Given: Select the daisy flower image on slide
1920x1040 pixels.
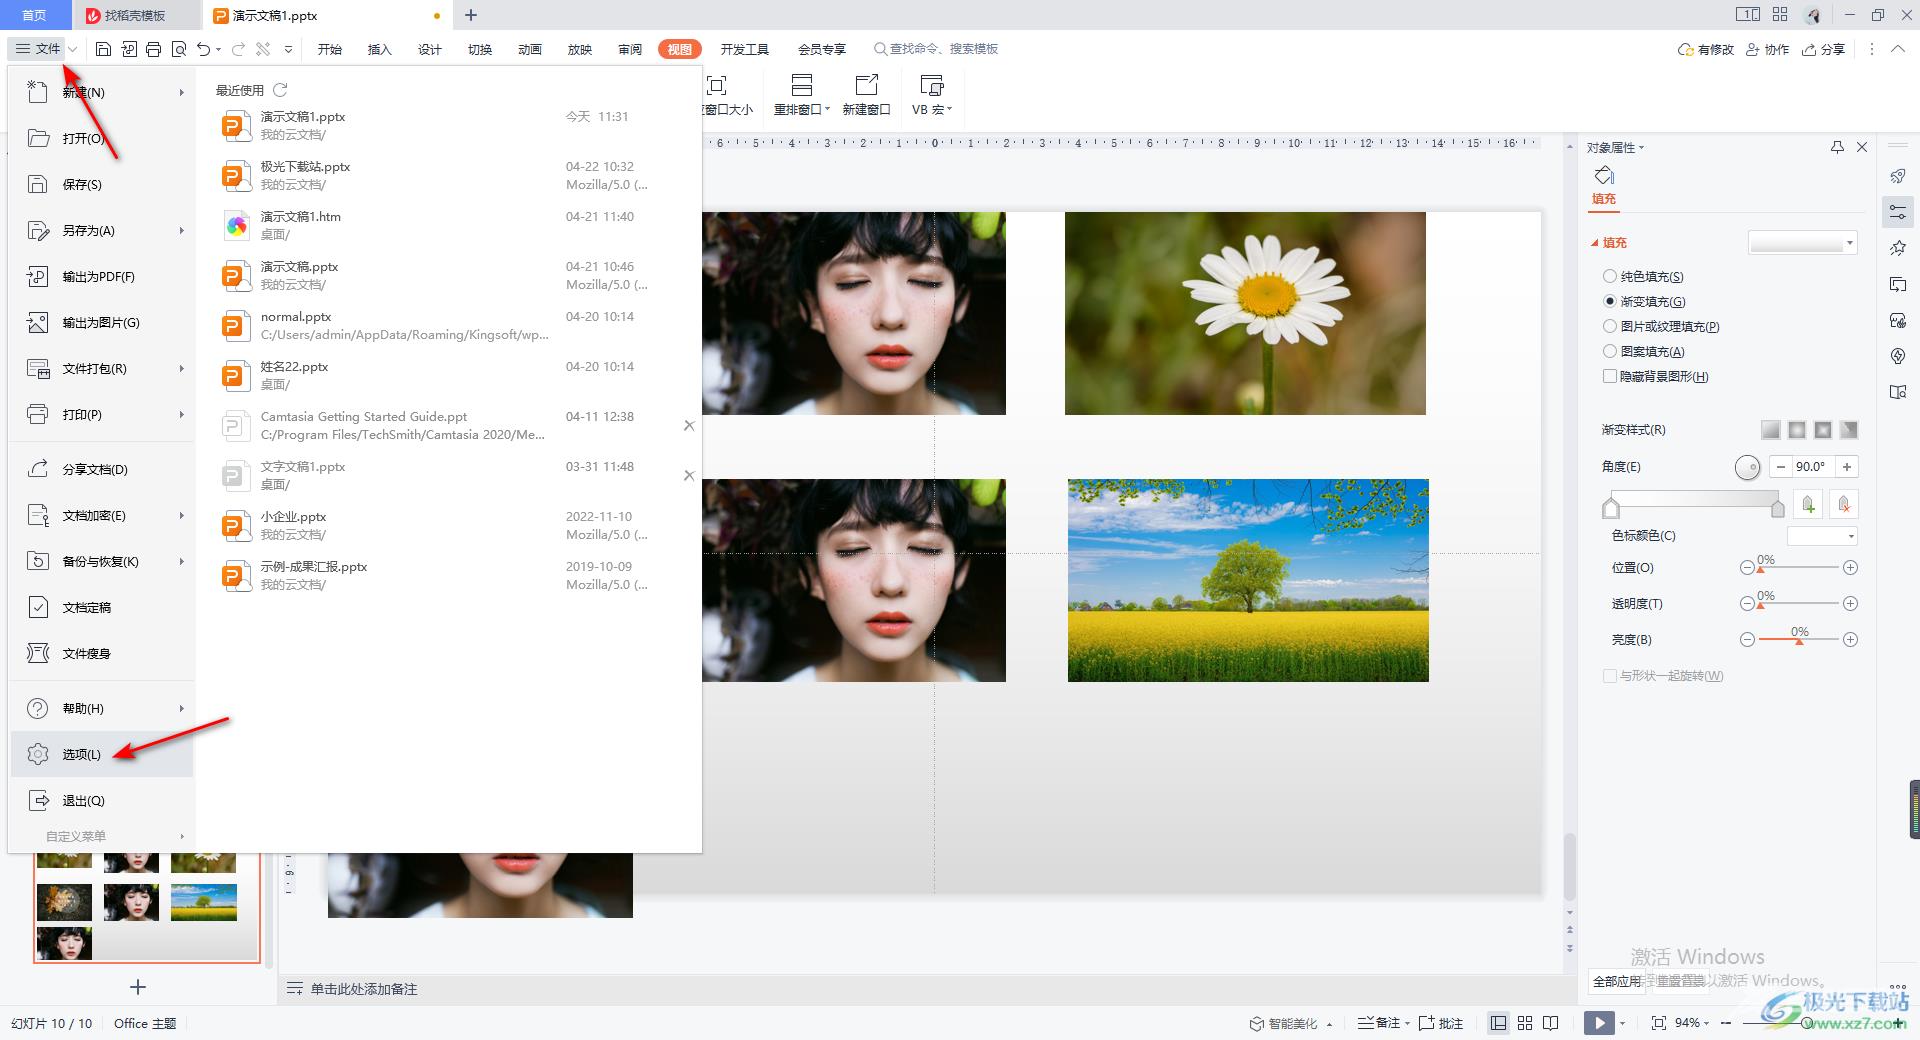Looking at the screenshot, I should click(x=1245, y=313).
